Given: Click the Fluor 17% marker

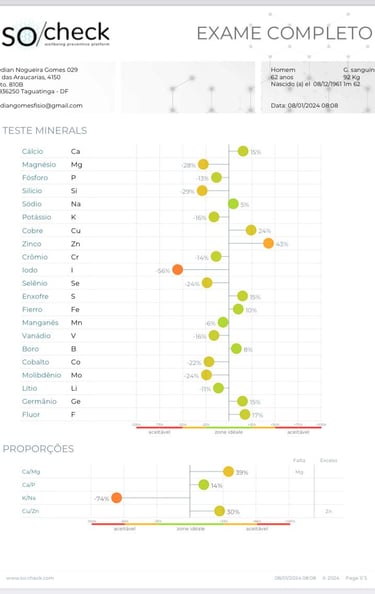Looking at the screenshot, I should [245, 414].
